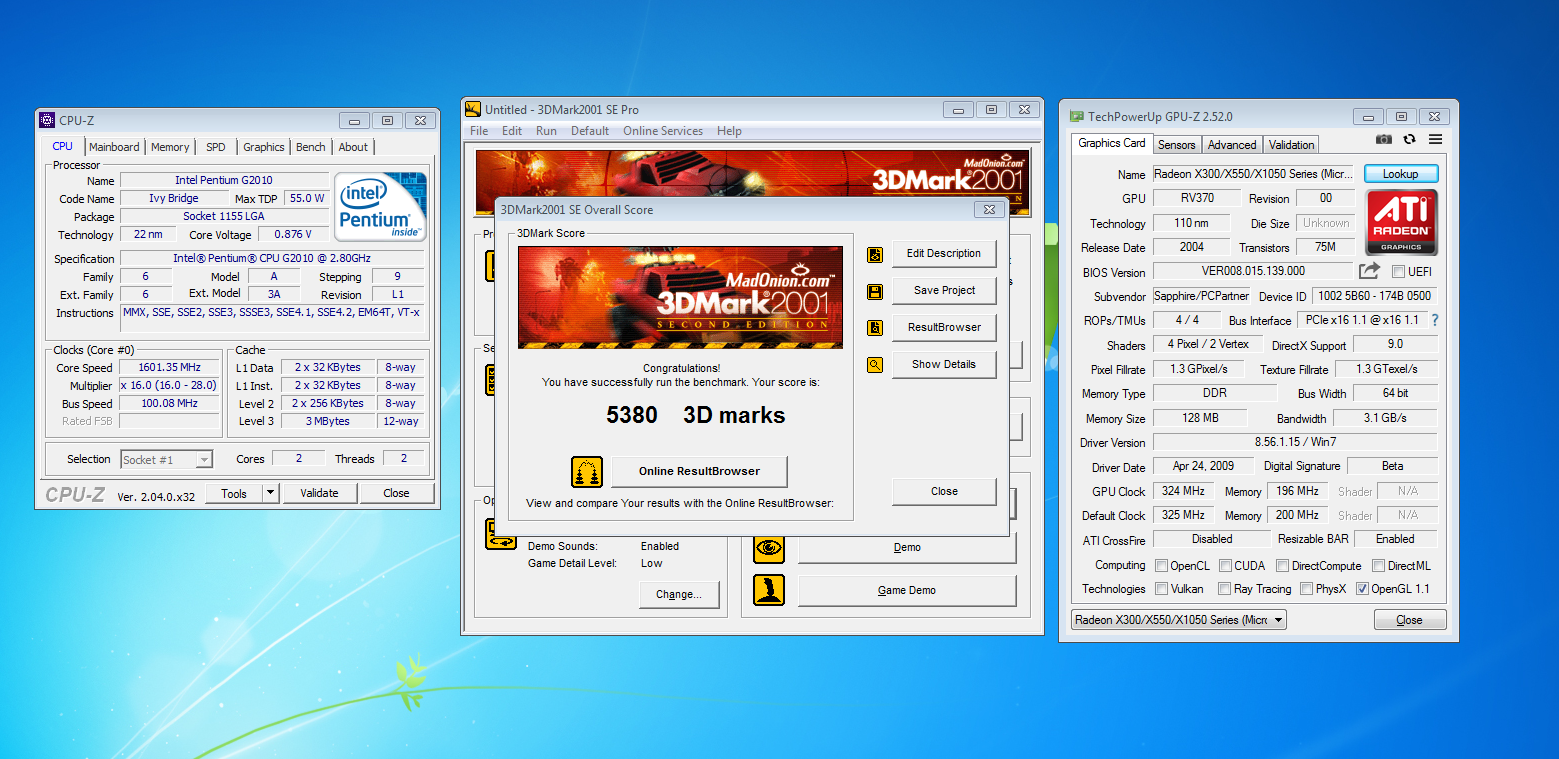Click the Tools button in CPU-Z
The image size is (1559, 759).
(x=234, y=493)
